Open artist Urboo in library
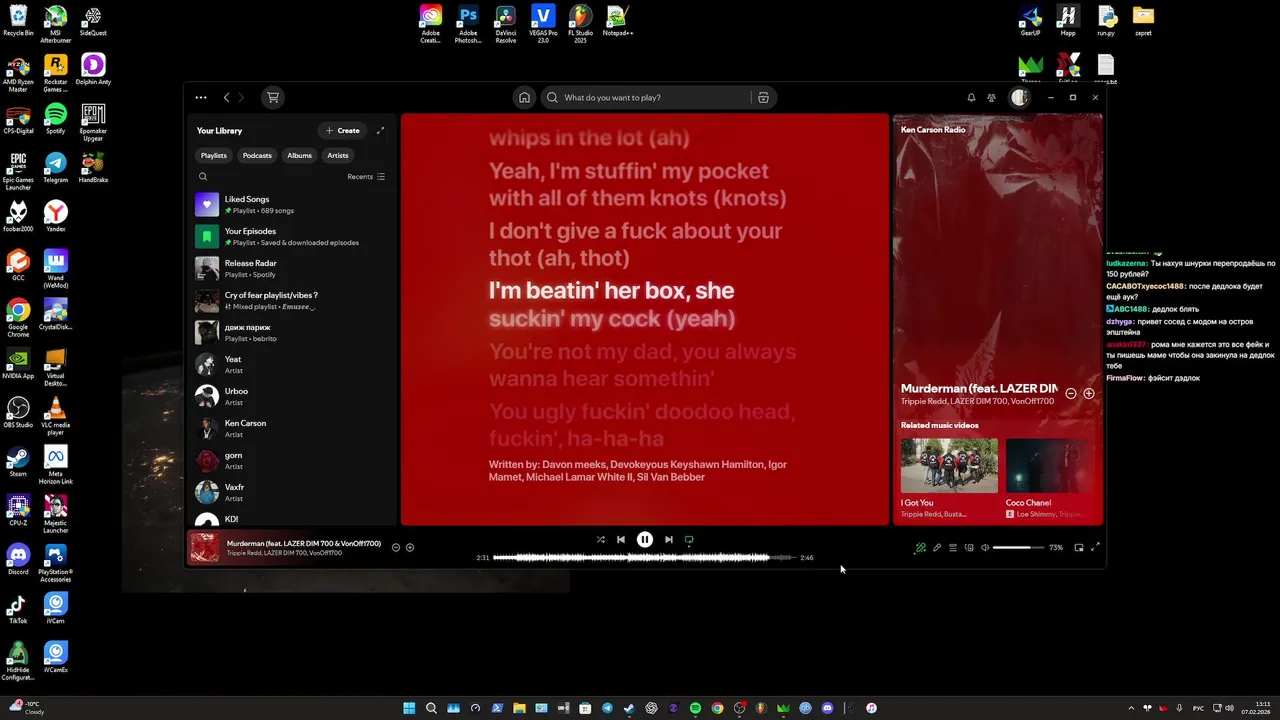Screen dimensions: 1280x720 (292, 397)
